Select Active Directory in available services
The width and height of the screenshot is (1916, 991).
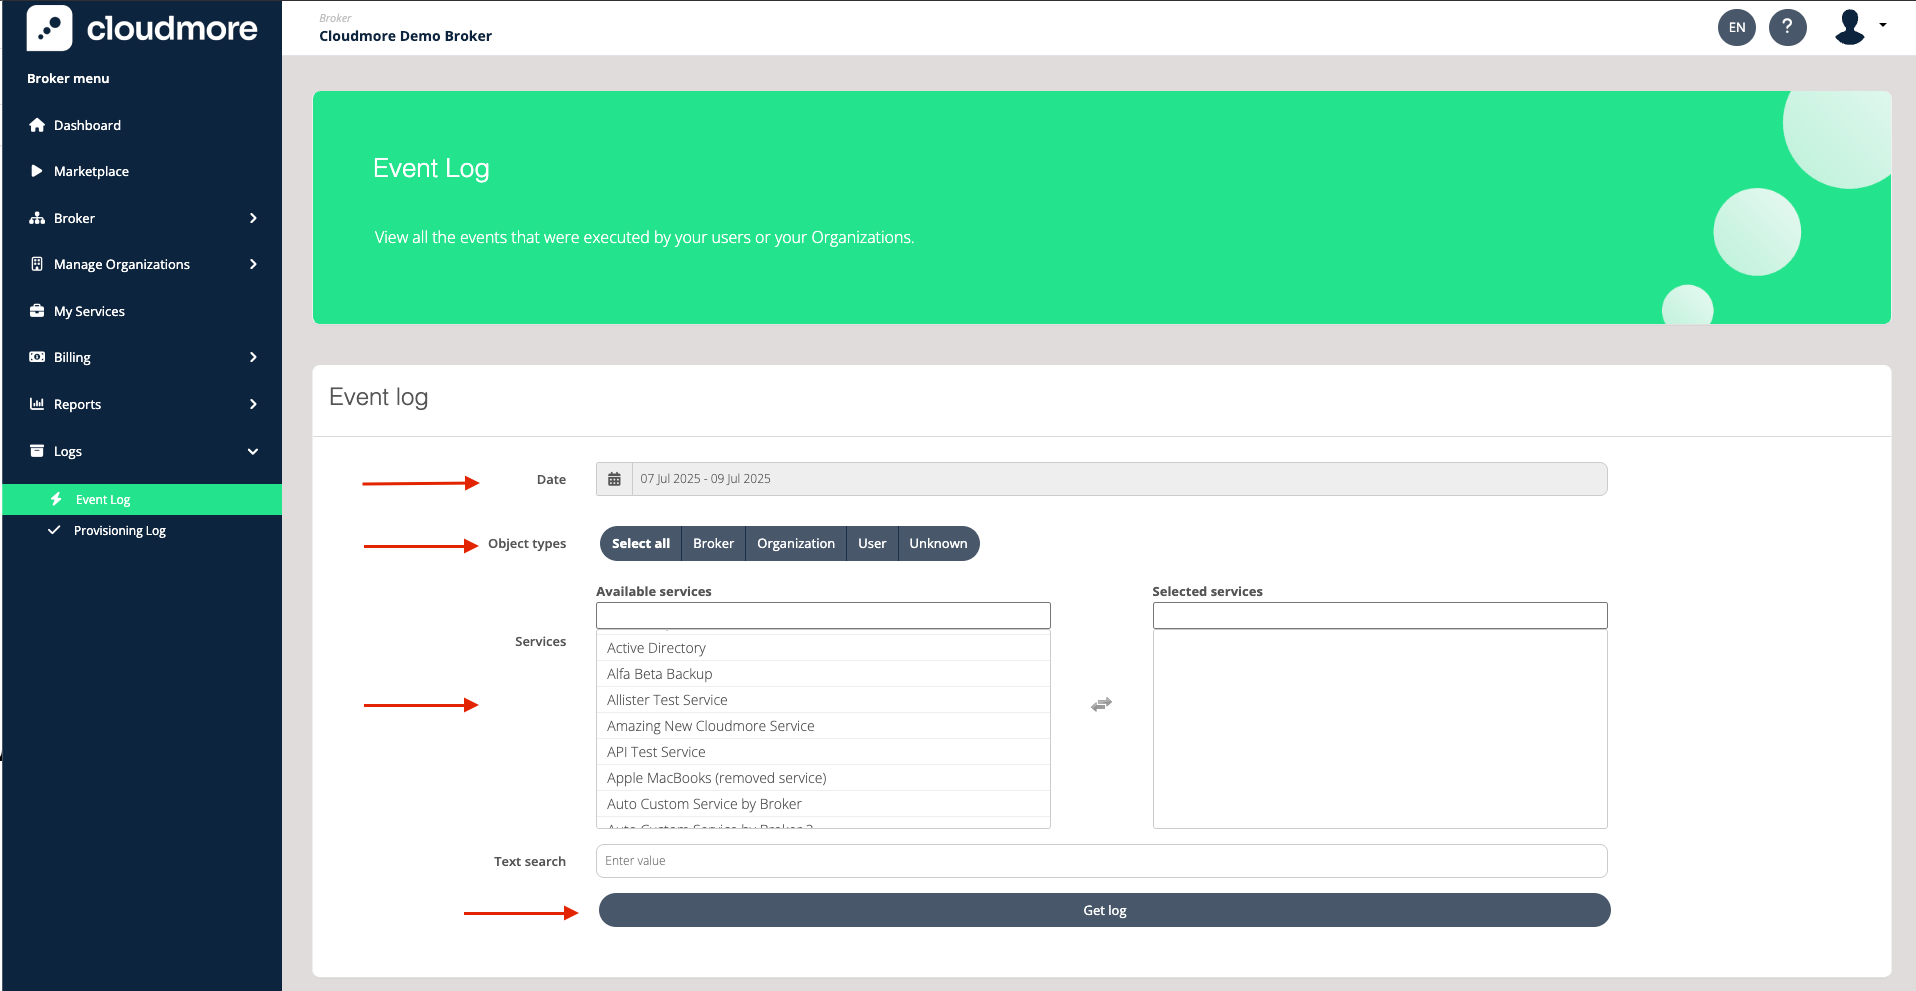656,648
